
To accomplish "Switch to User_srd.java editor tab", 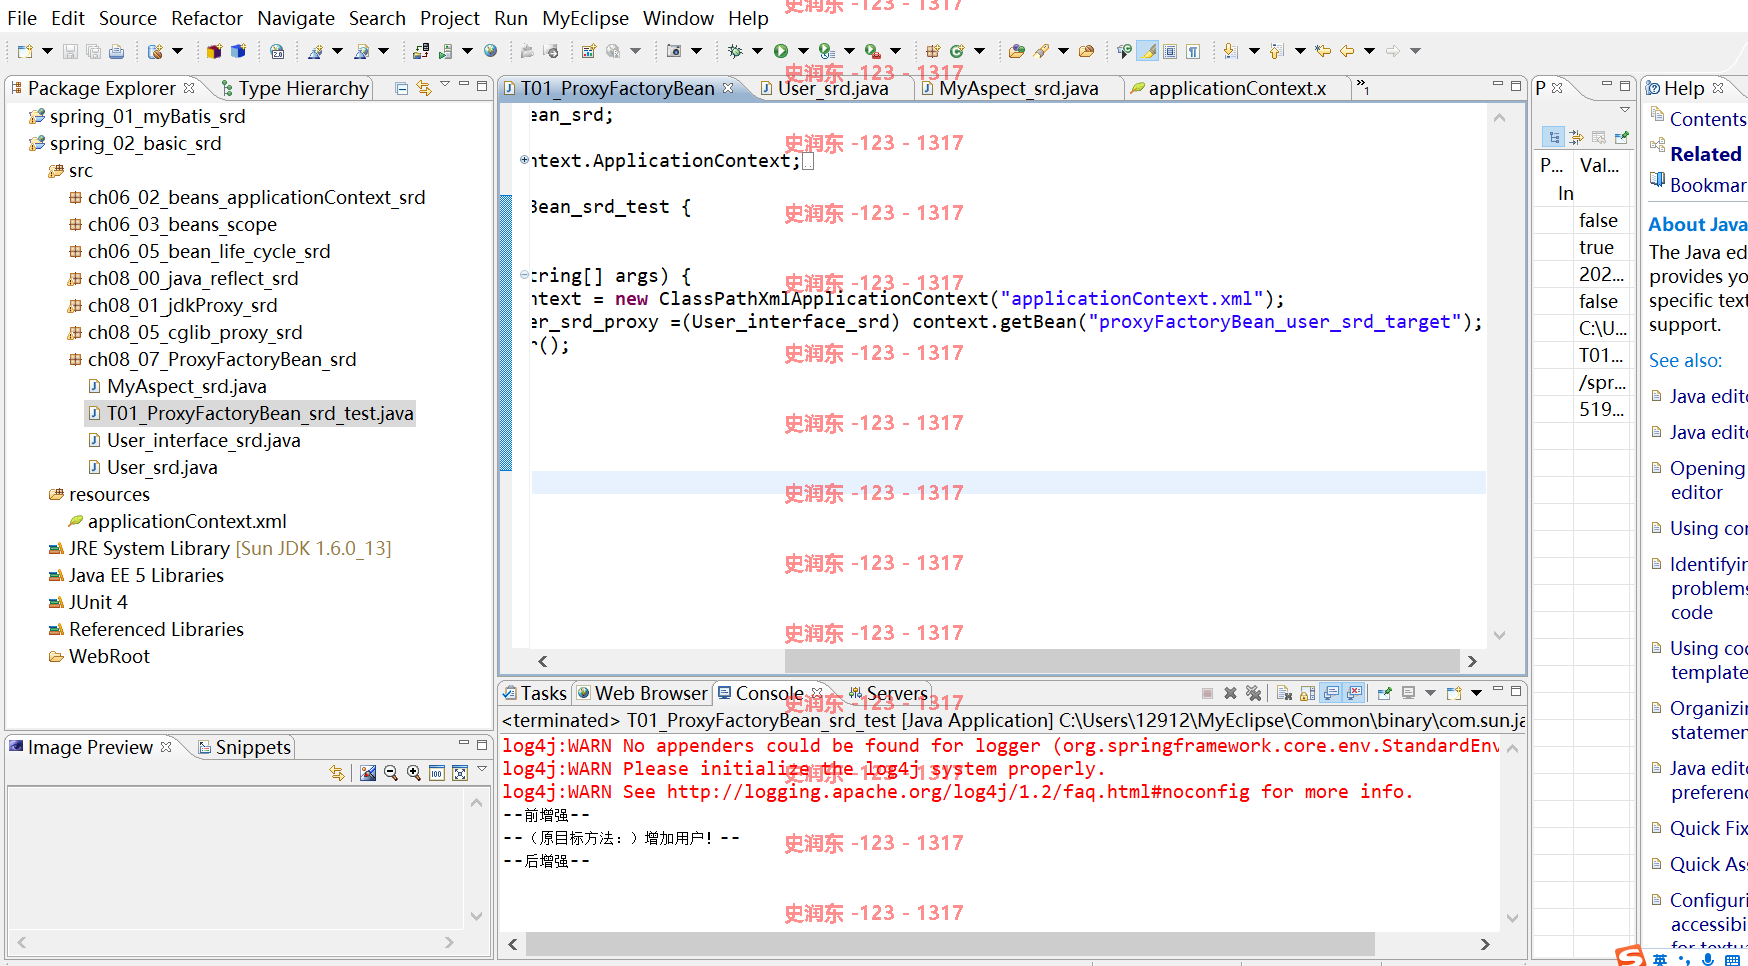I will (832, 88).
